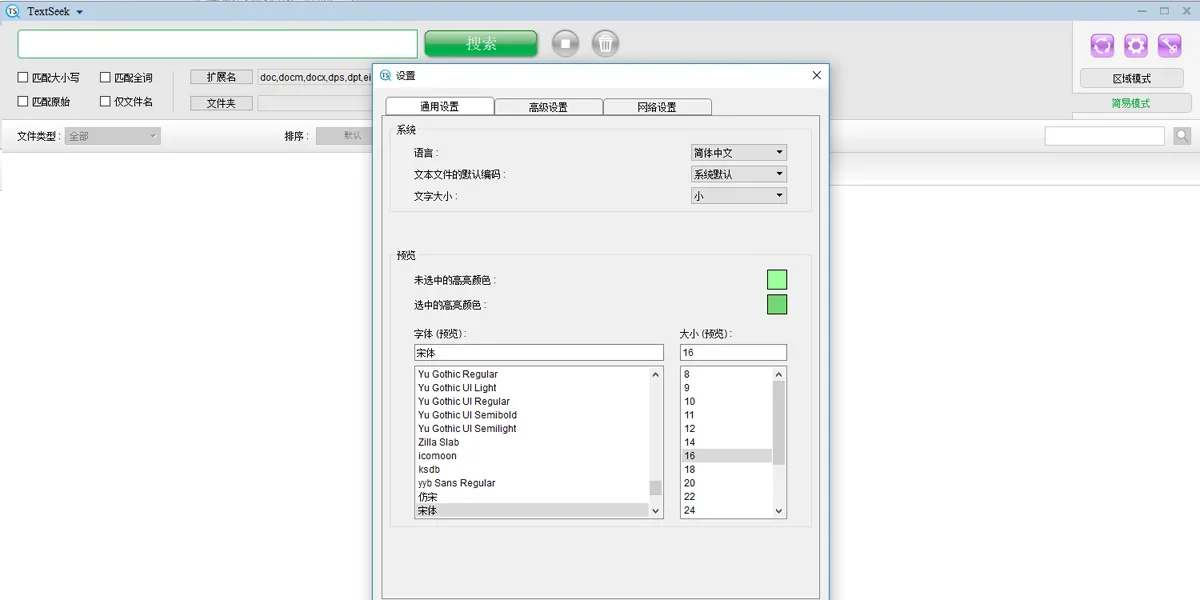Switch to the 高级设置 tab
The width and height of the screenshot is (1200, 600).
tap(548, 107)
